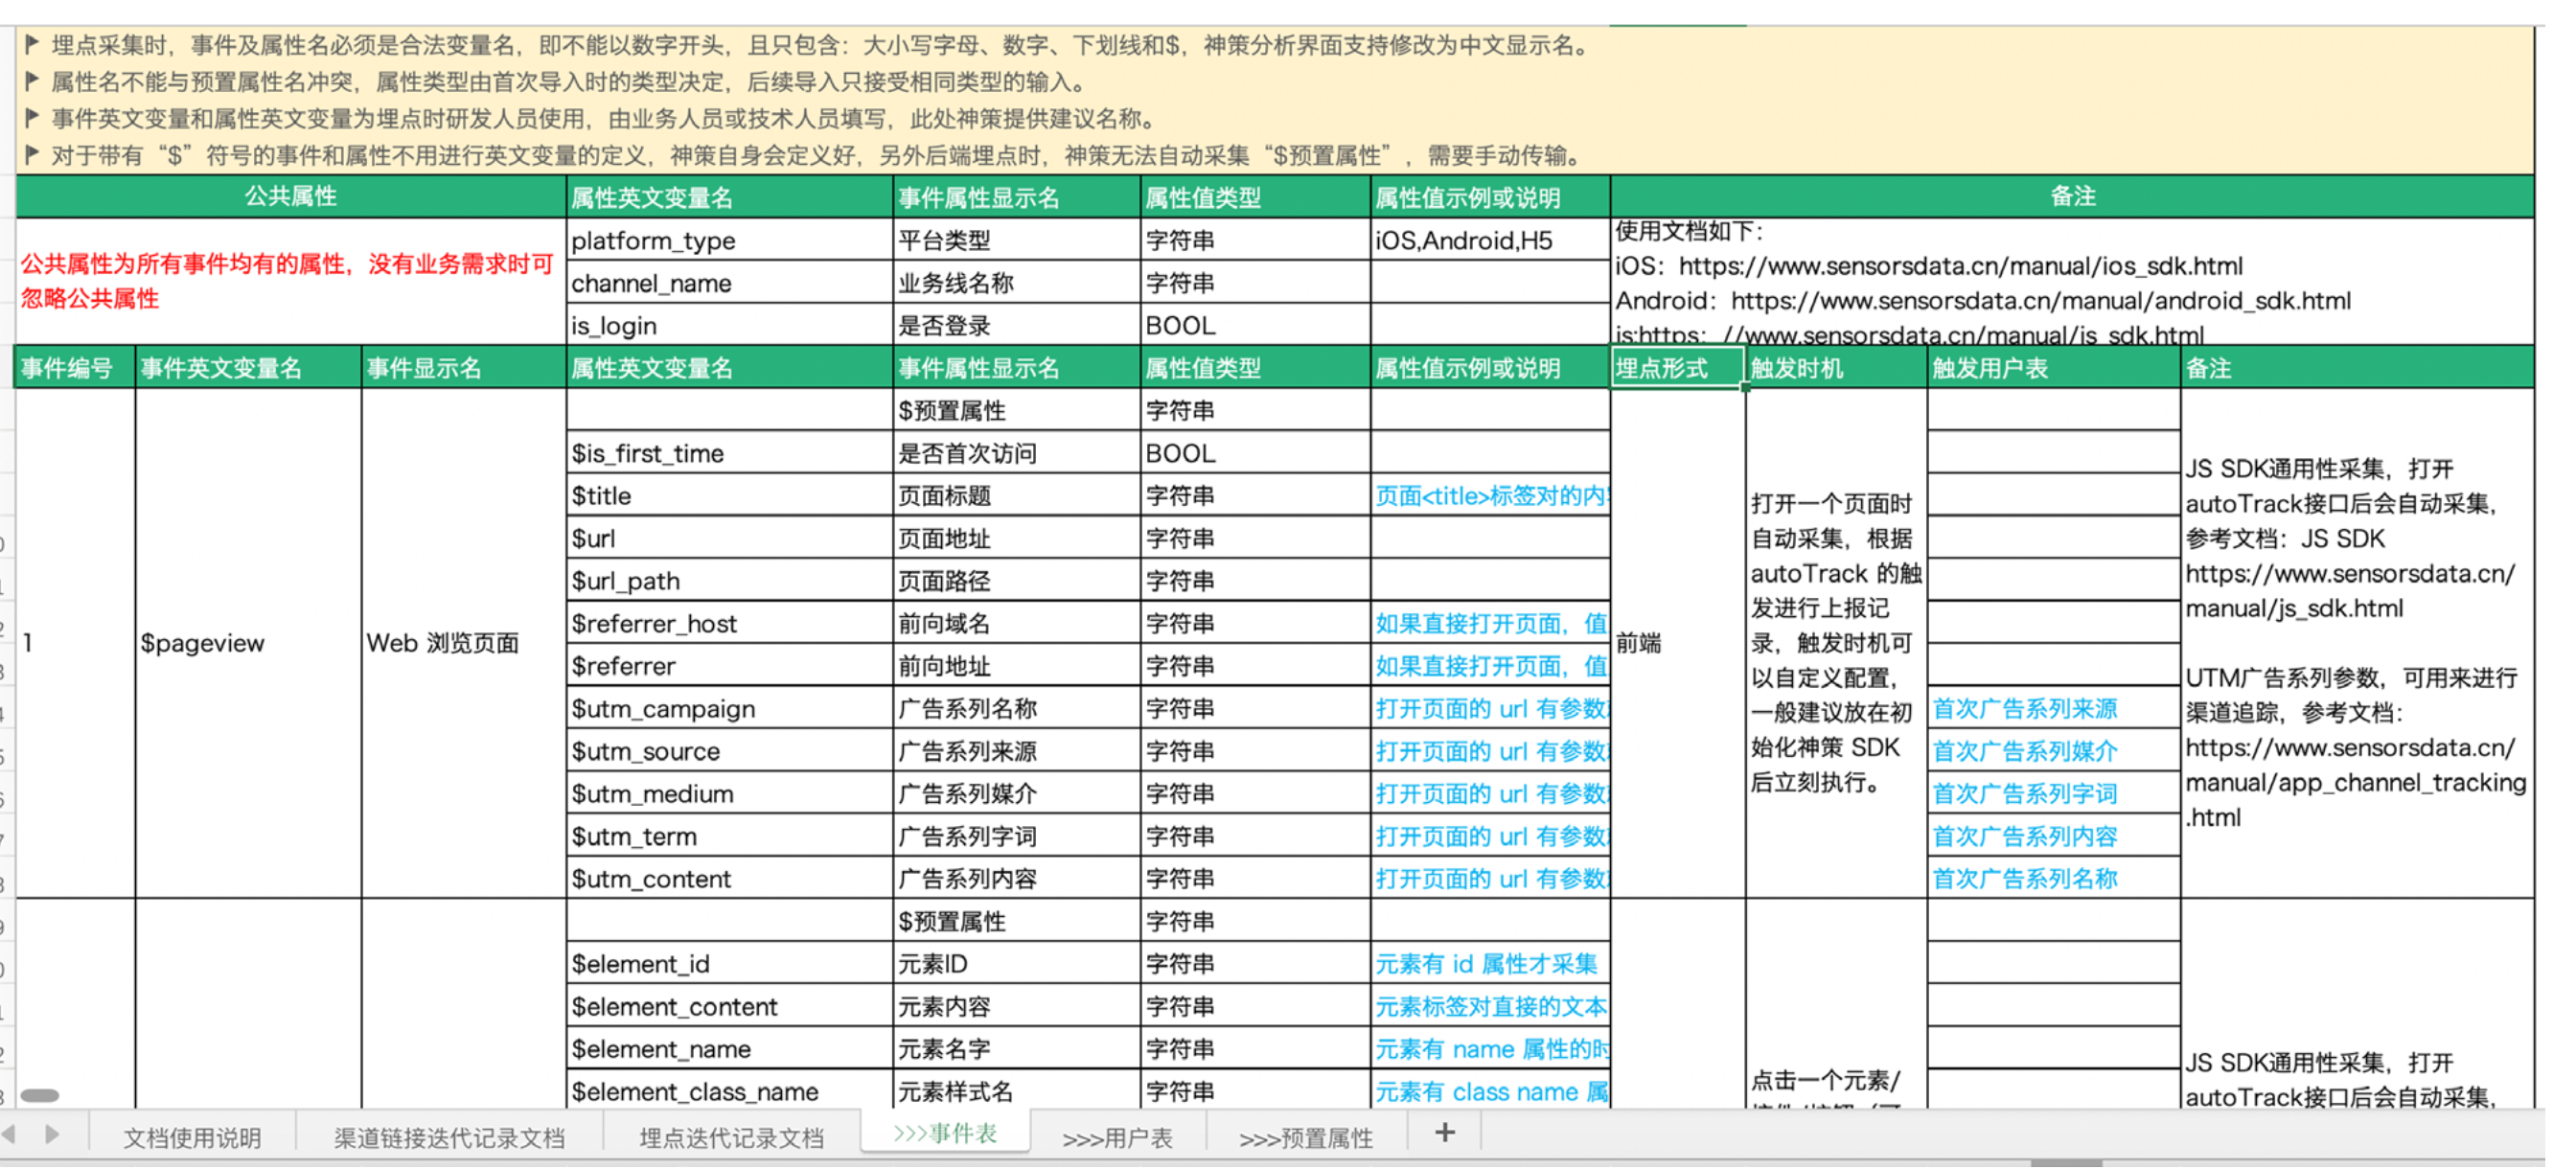
Task: Click the active >>>事件表 sheet tab
Action: tap(945, 1134)
